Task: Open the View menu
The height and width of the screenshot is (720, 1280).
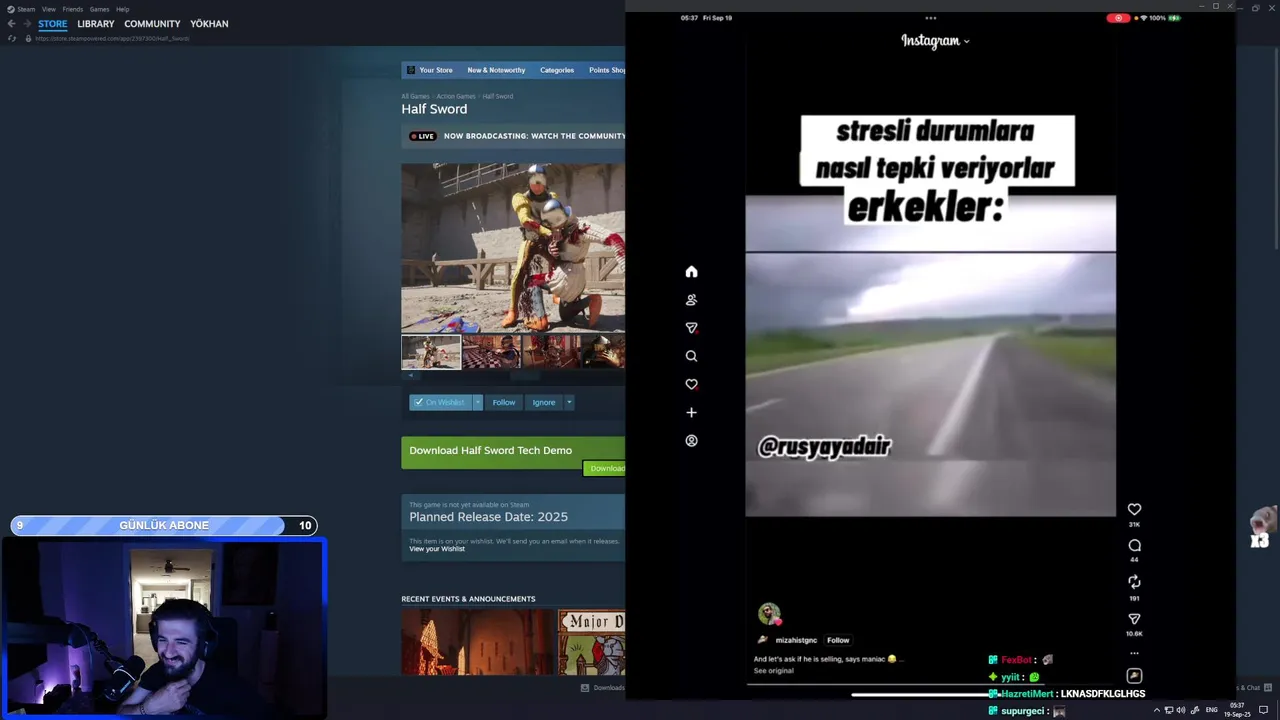Action: coord(49,9)
